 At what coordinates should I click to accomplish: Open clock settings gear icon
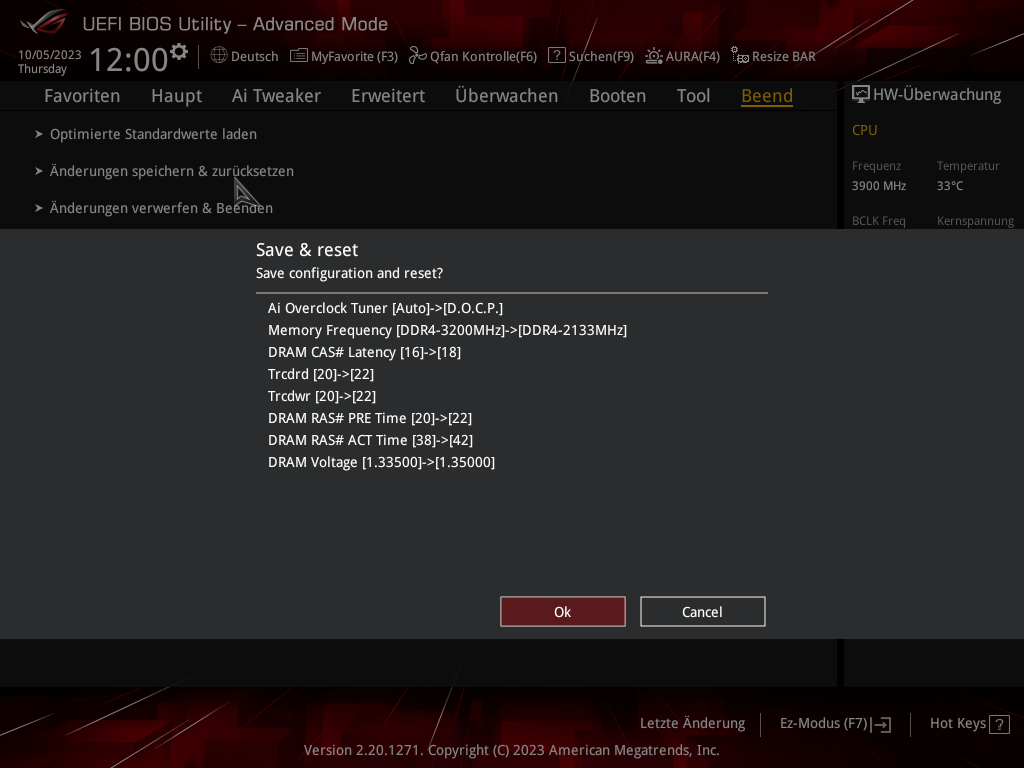[x=179, y=52]
